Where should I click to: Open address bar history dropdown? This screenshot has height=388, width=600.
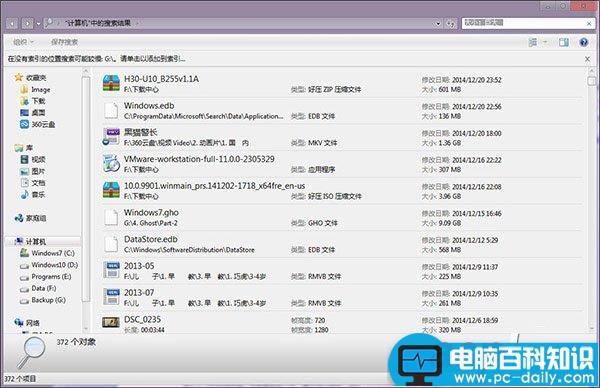pyautogui.click(x=438, y=24)
